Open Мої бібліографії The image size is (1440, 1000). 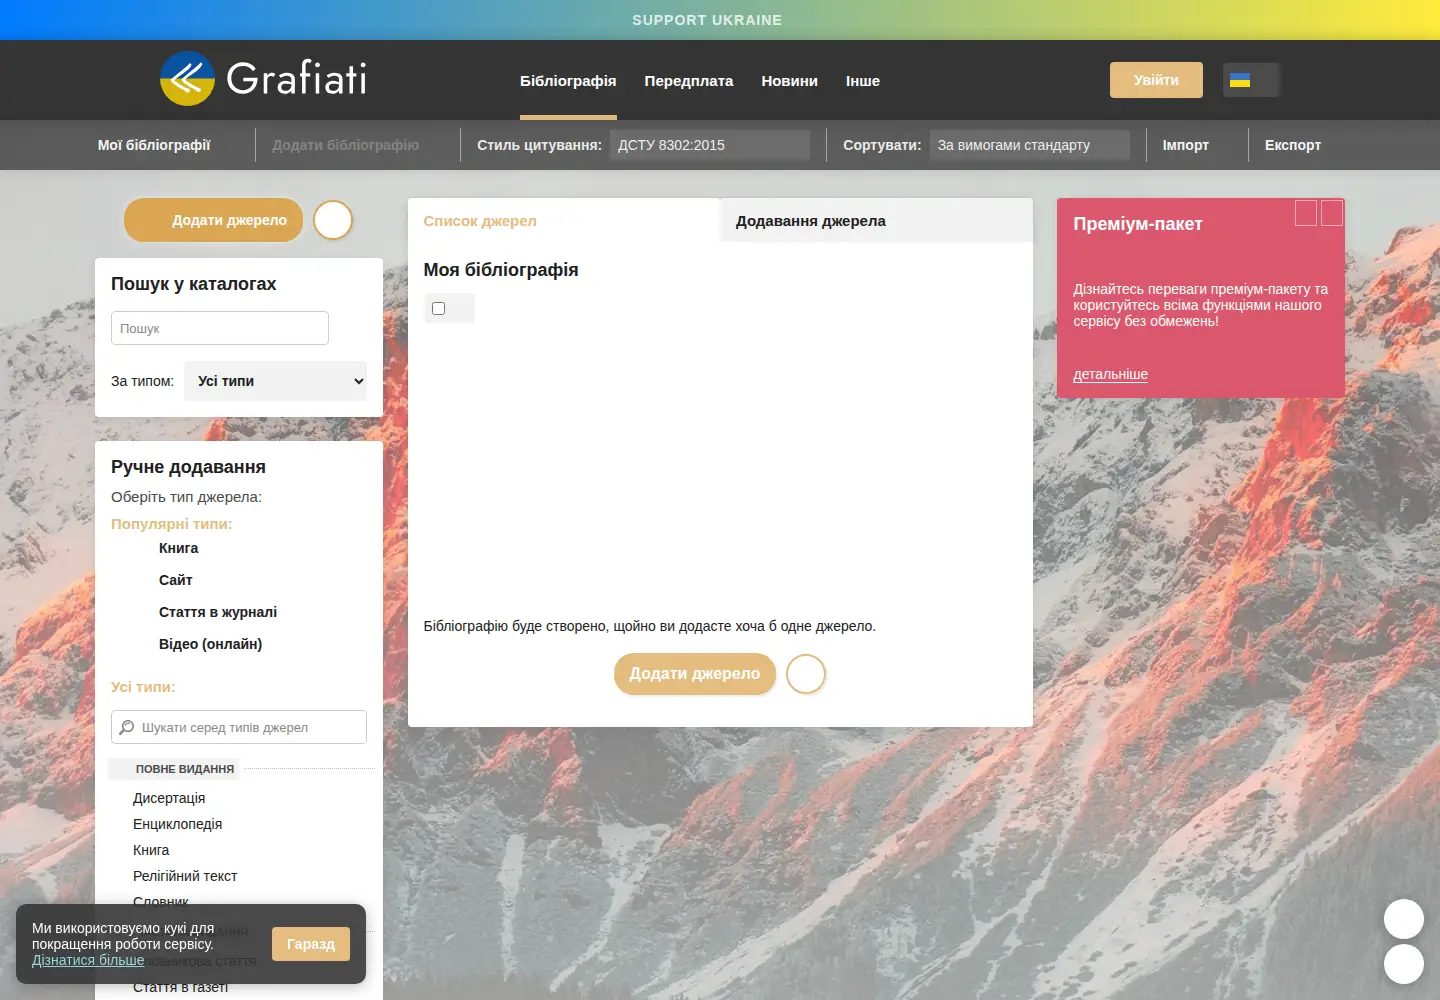154,145
